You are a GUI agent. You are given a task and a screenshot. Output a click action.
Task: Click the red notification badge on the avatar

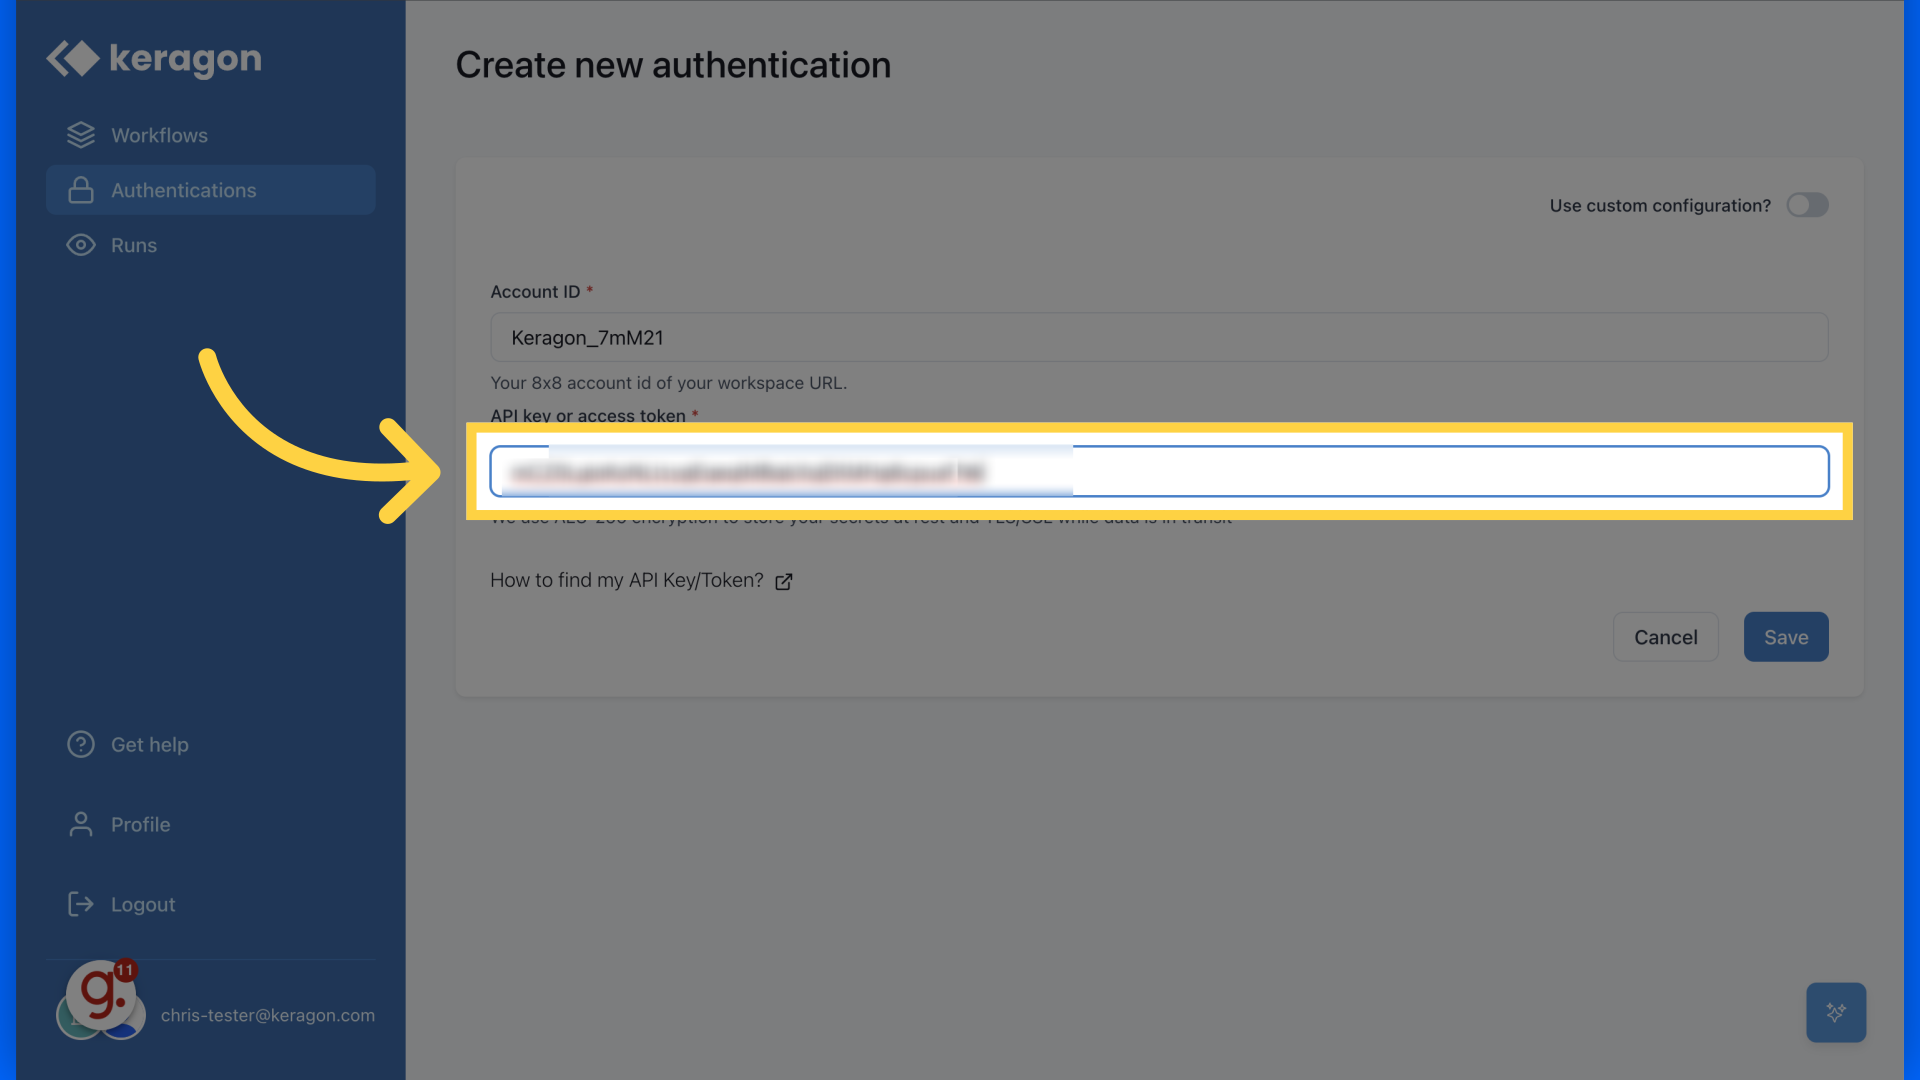(x=124, y=971)
